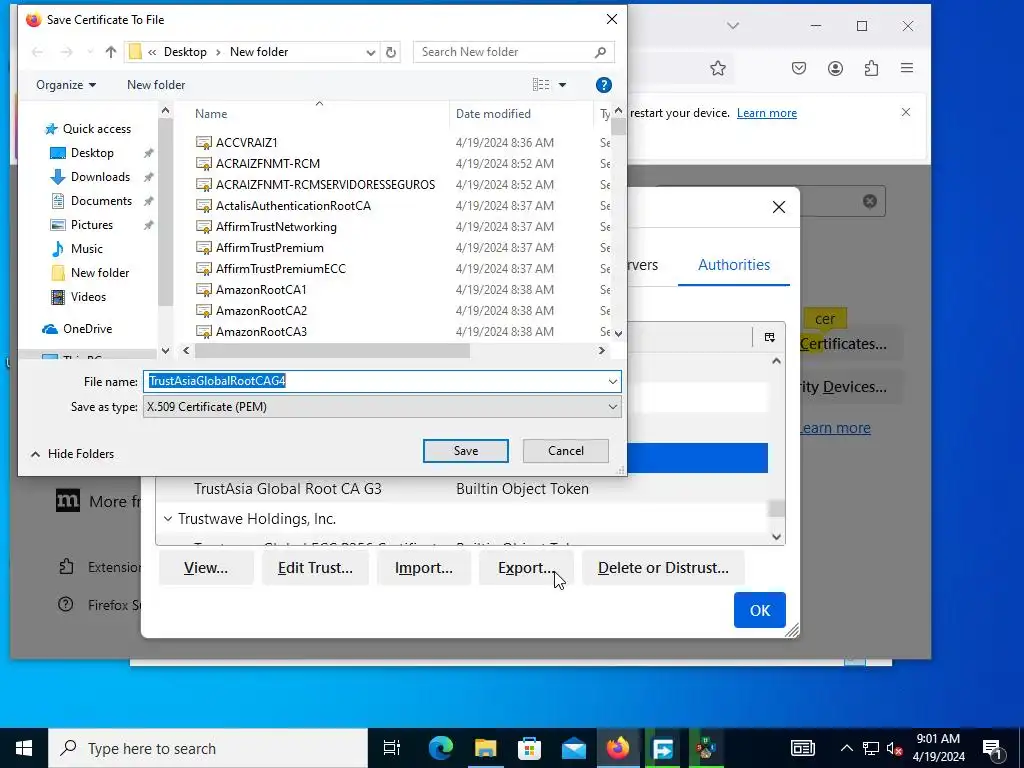Open the Pocket save icon in Firefox
The height and width of the screenshot is (768, 1024).
[x=799, y=69]
